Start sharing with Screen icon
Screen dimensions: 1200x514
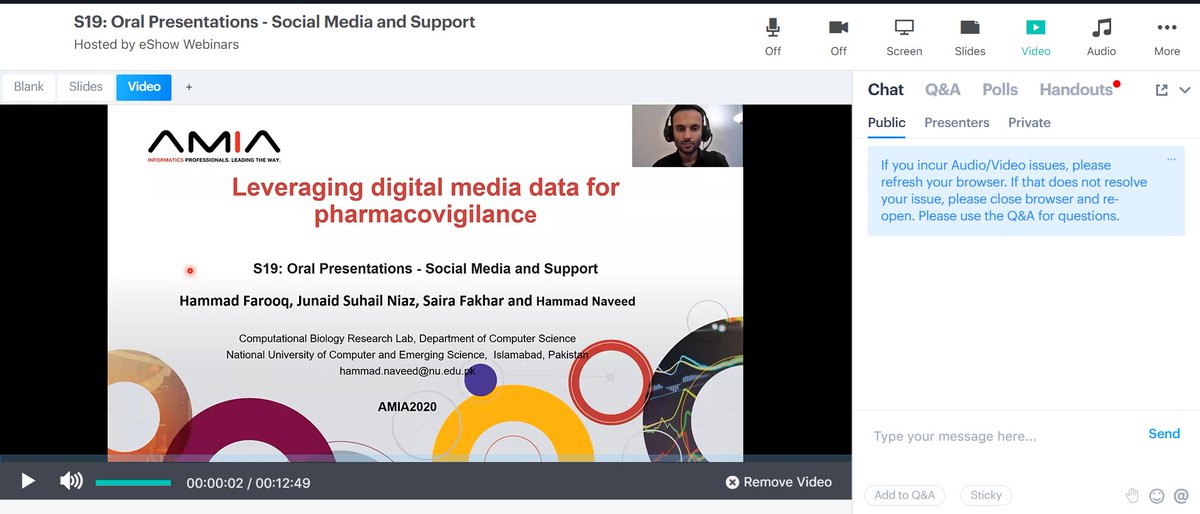point(904,37)
